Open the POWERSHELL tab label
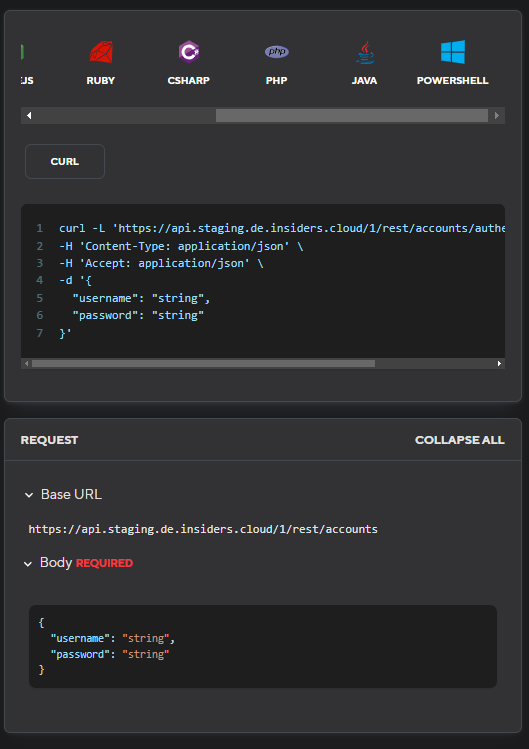 coord(453,81)
